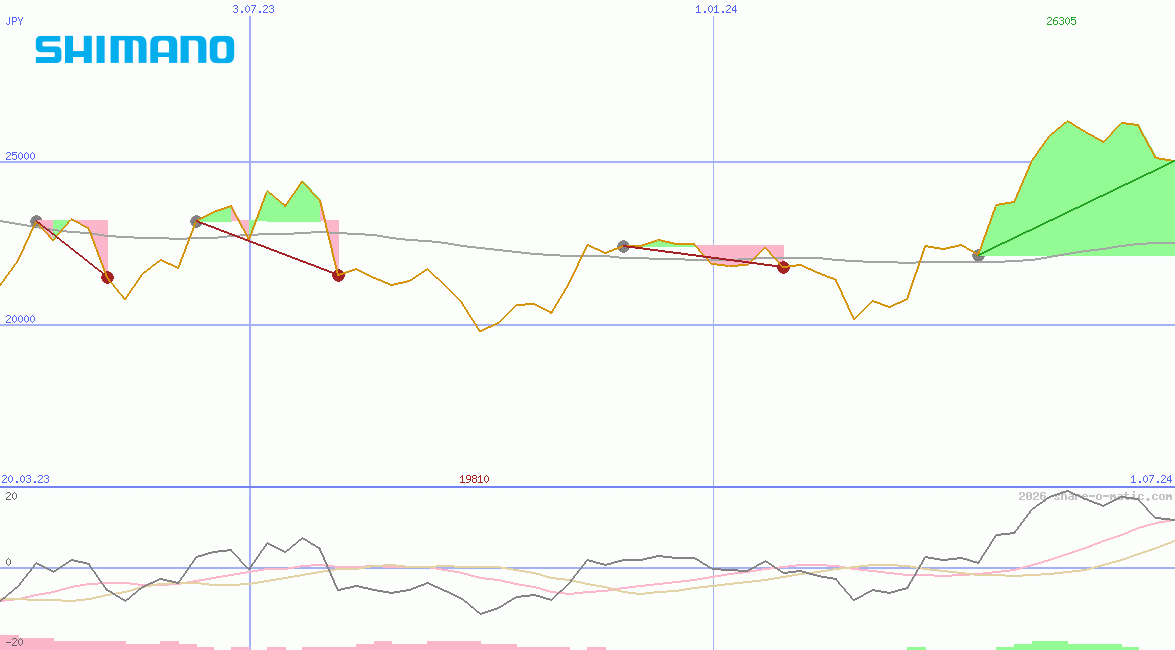Select the red endpoint dot of the third trend segment

point(784,267)
